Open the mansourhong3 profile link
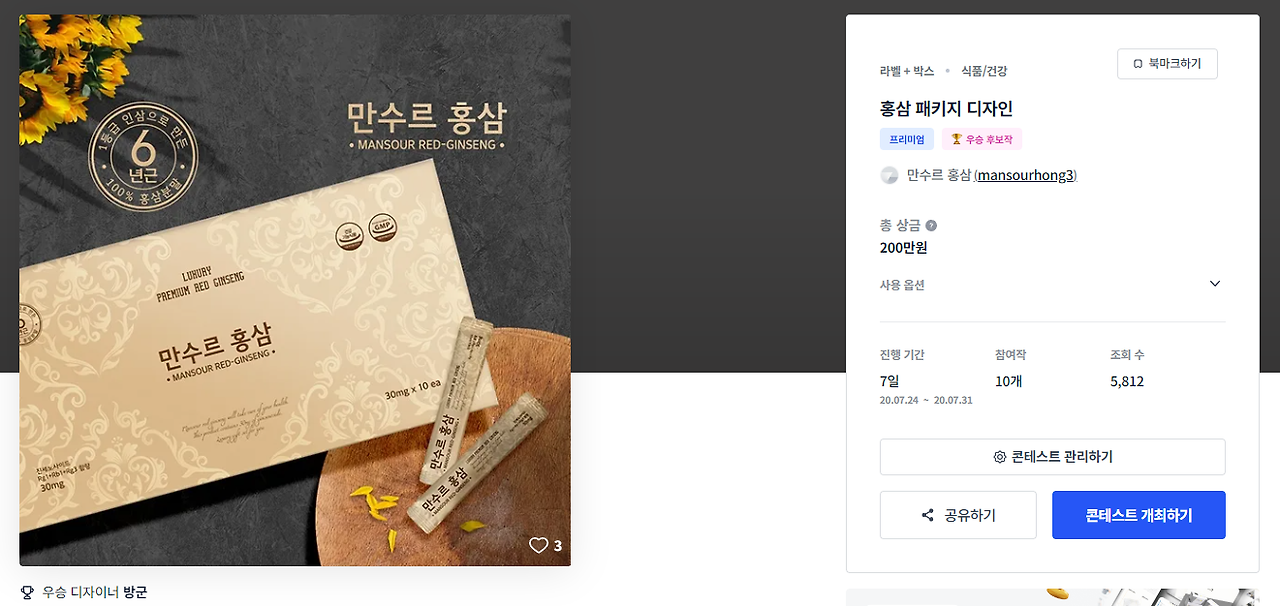This screenshot has height=606, width=1280. click(x=1025, y=175)
